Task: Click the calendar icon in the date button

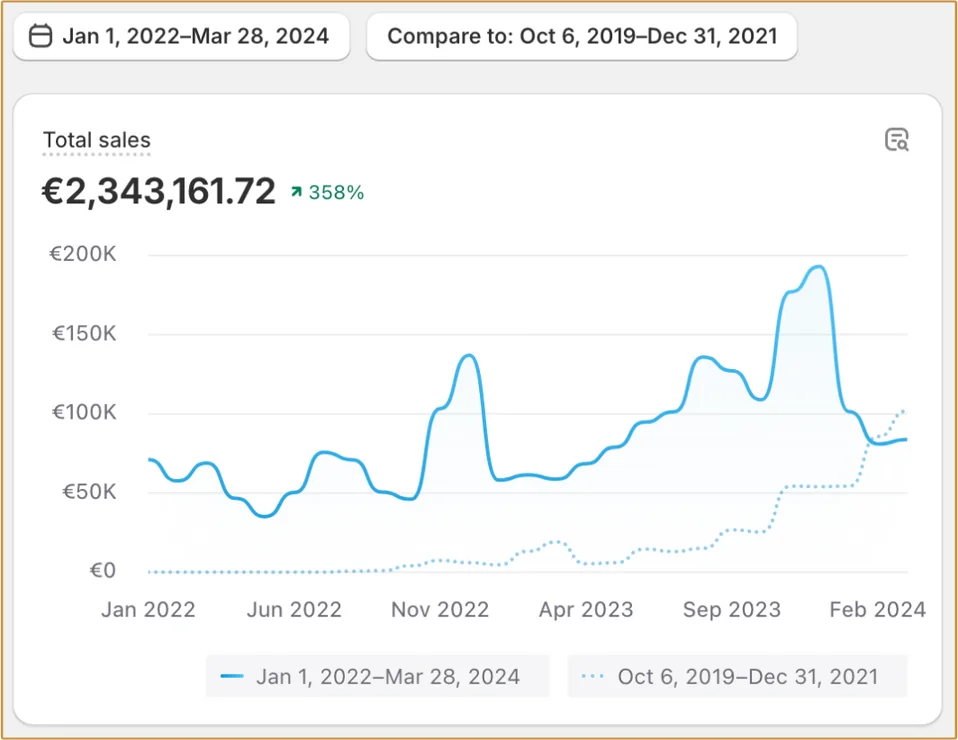Action: (x=40, y=35)
